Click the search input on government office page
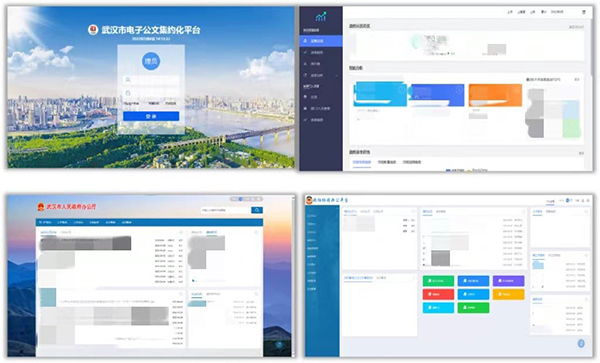The image size is (600, 363). [226, 210]
